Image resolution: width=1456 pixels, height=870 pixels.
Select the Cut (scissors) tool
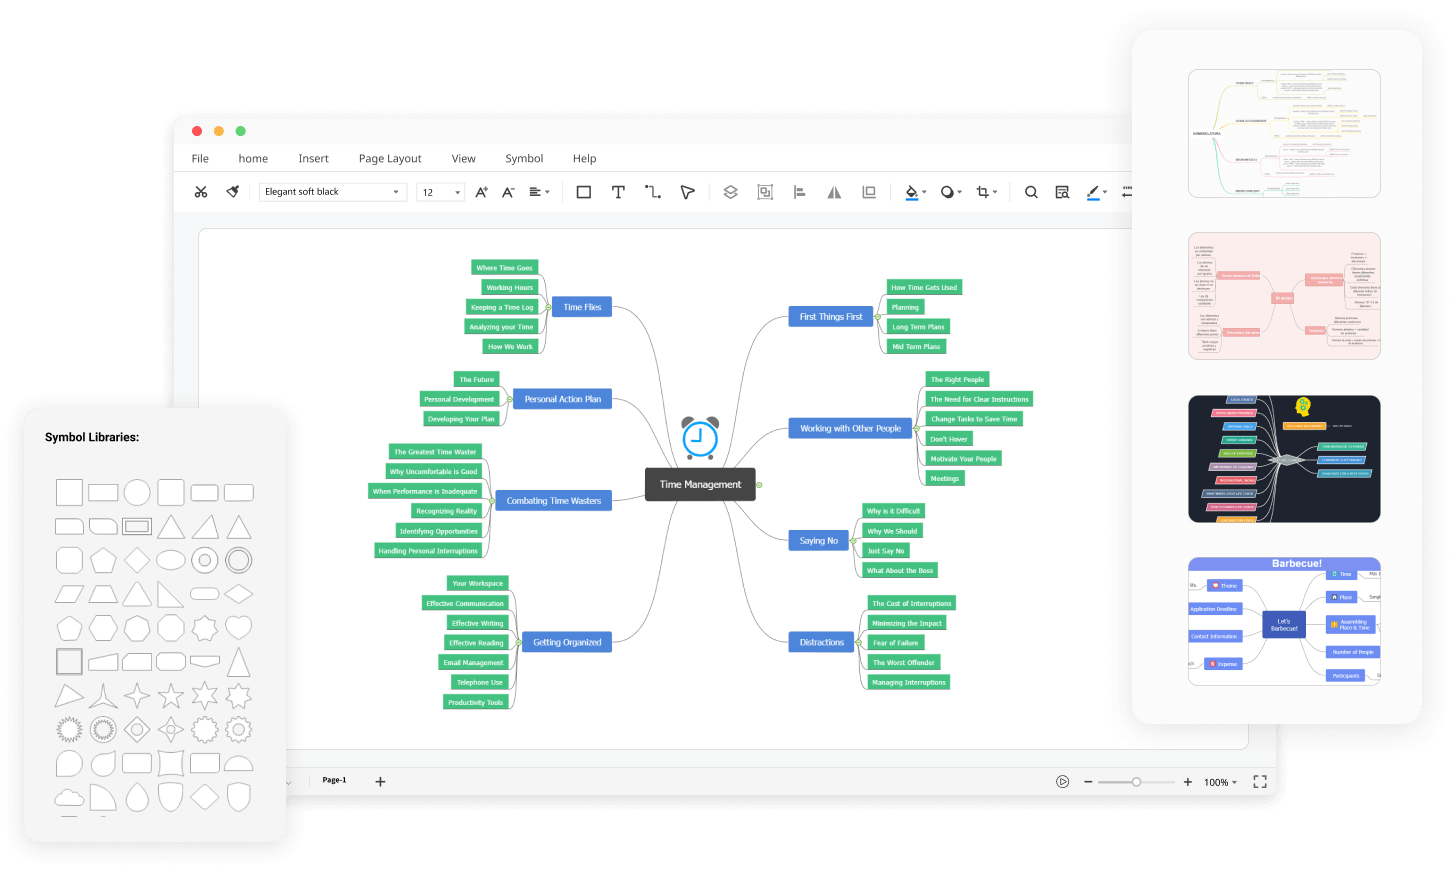(x=200, y=191)
